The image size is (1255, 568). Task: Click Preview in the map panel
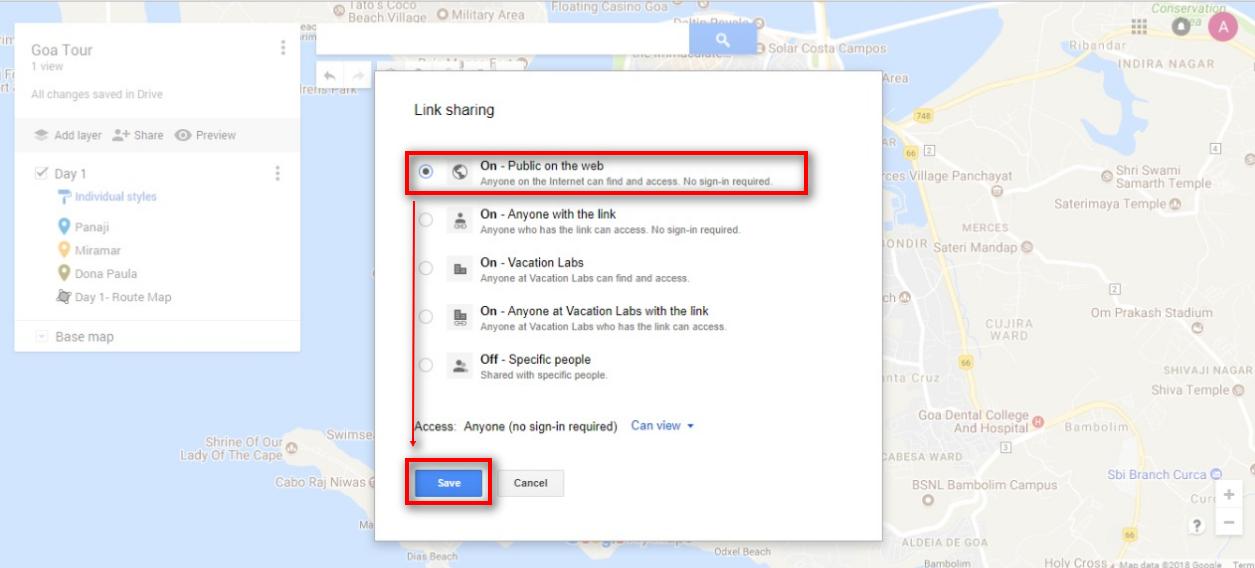coord(205,135)
